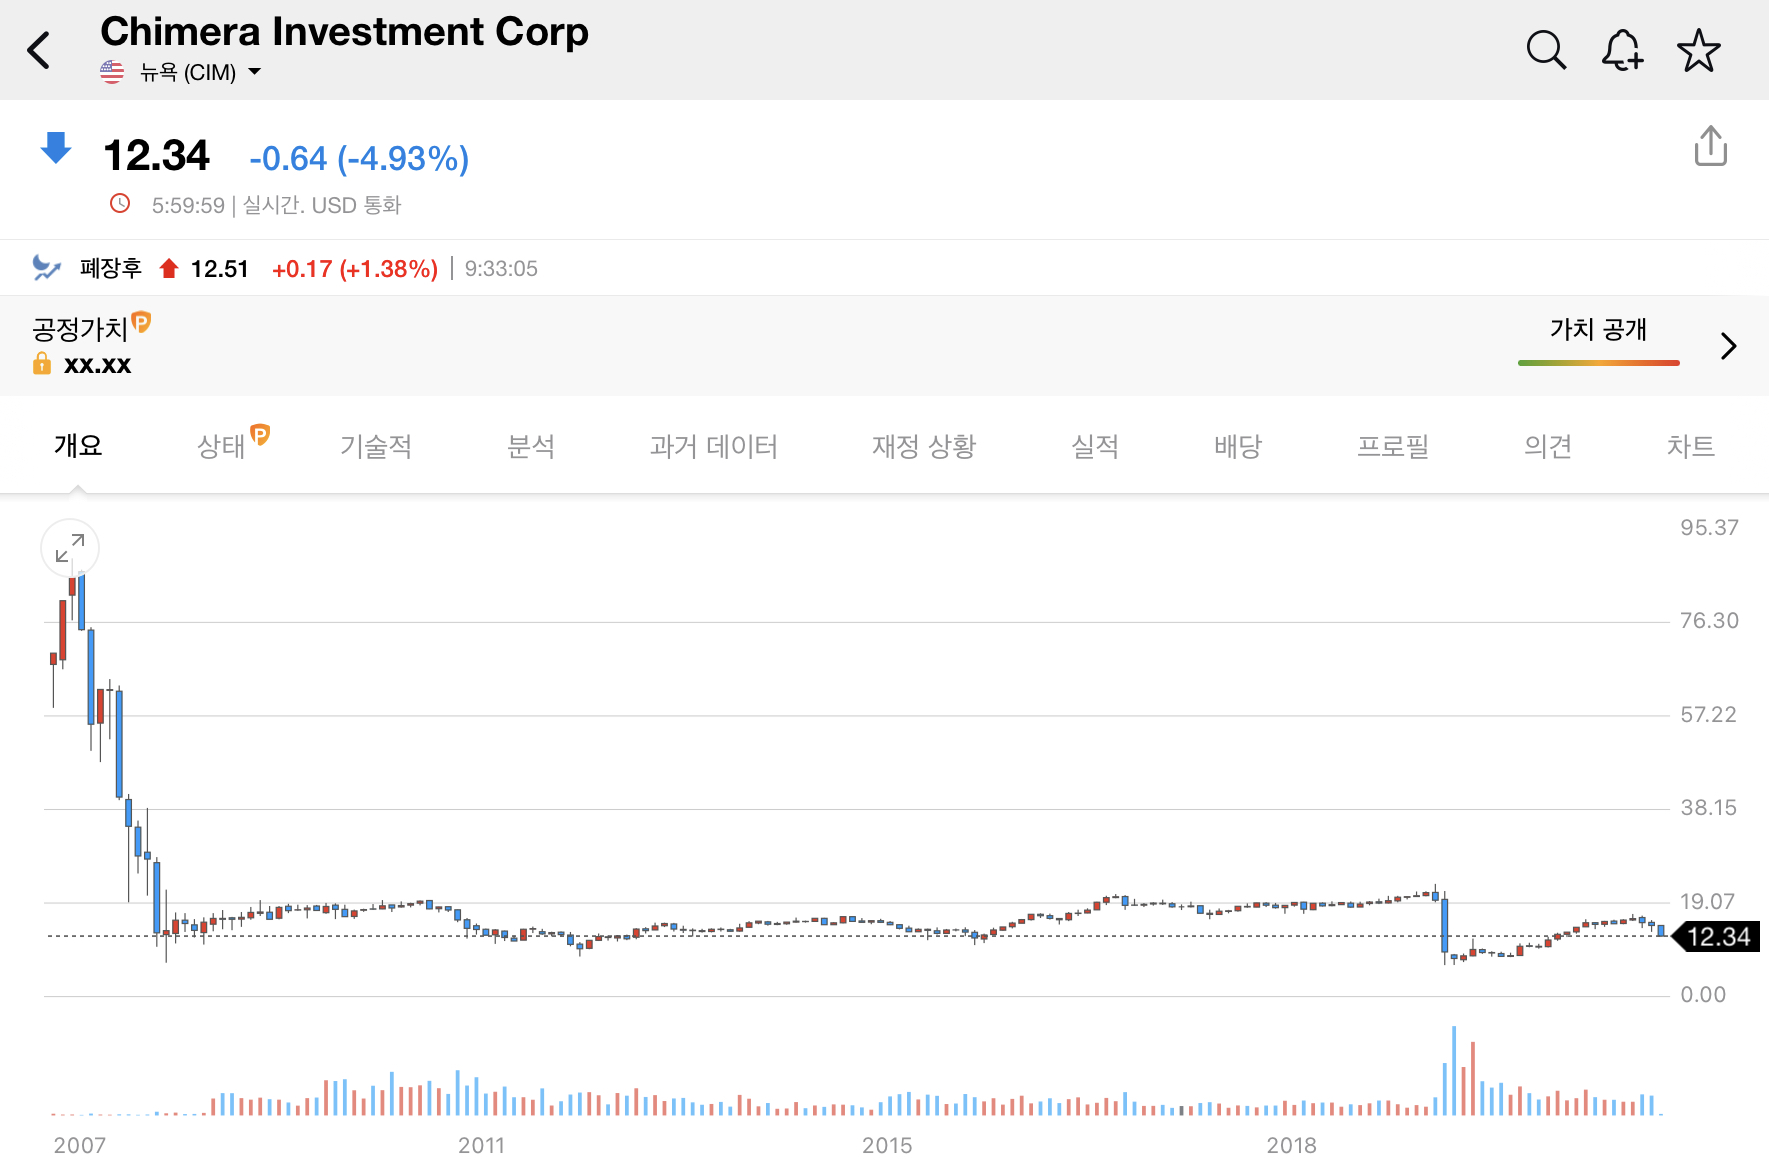Open the 과거 데이터 tab
This screenshot has width=1769, height=1170.
coord(713,446)
